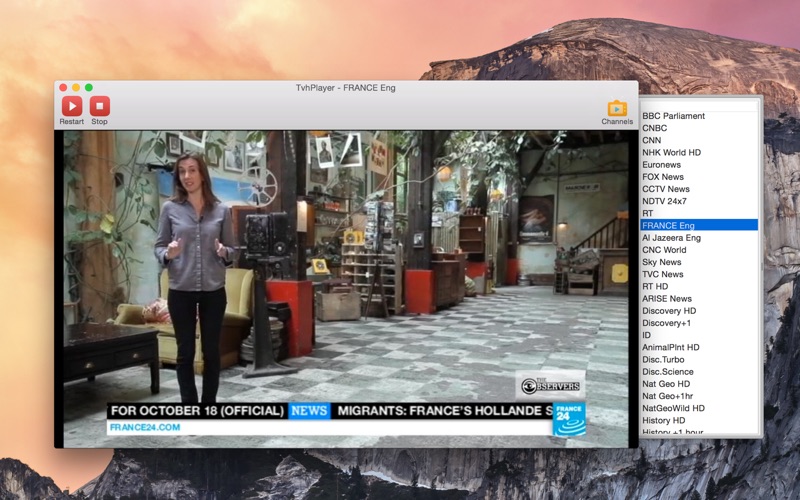The height and width of the screenshot is (500, 800).
Task: Click the TvhPlayer - FRANCE Eng title bar
Action: (346, 88)
